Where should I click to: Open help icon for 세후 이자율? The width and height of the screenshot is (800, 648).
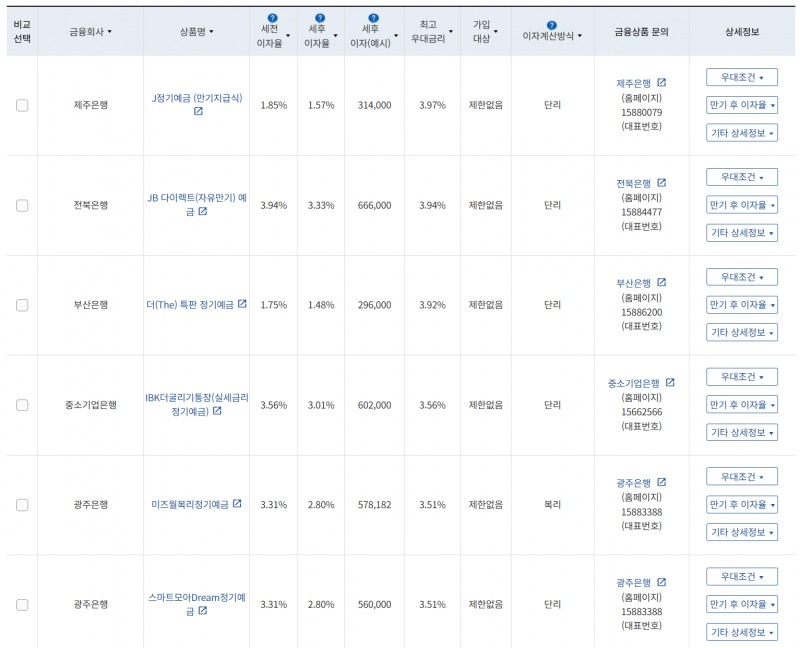coord(320,18)
